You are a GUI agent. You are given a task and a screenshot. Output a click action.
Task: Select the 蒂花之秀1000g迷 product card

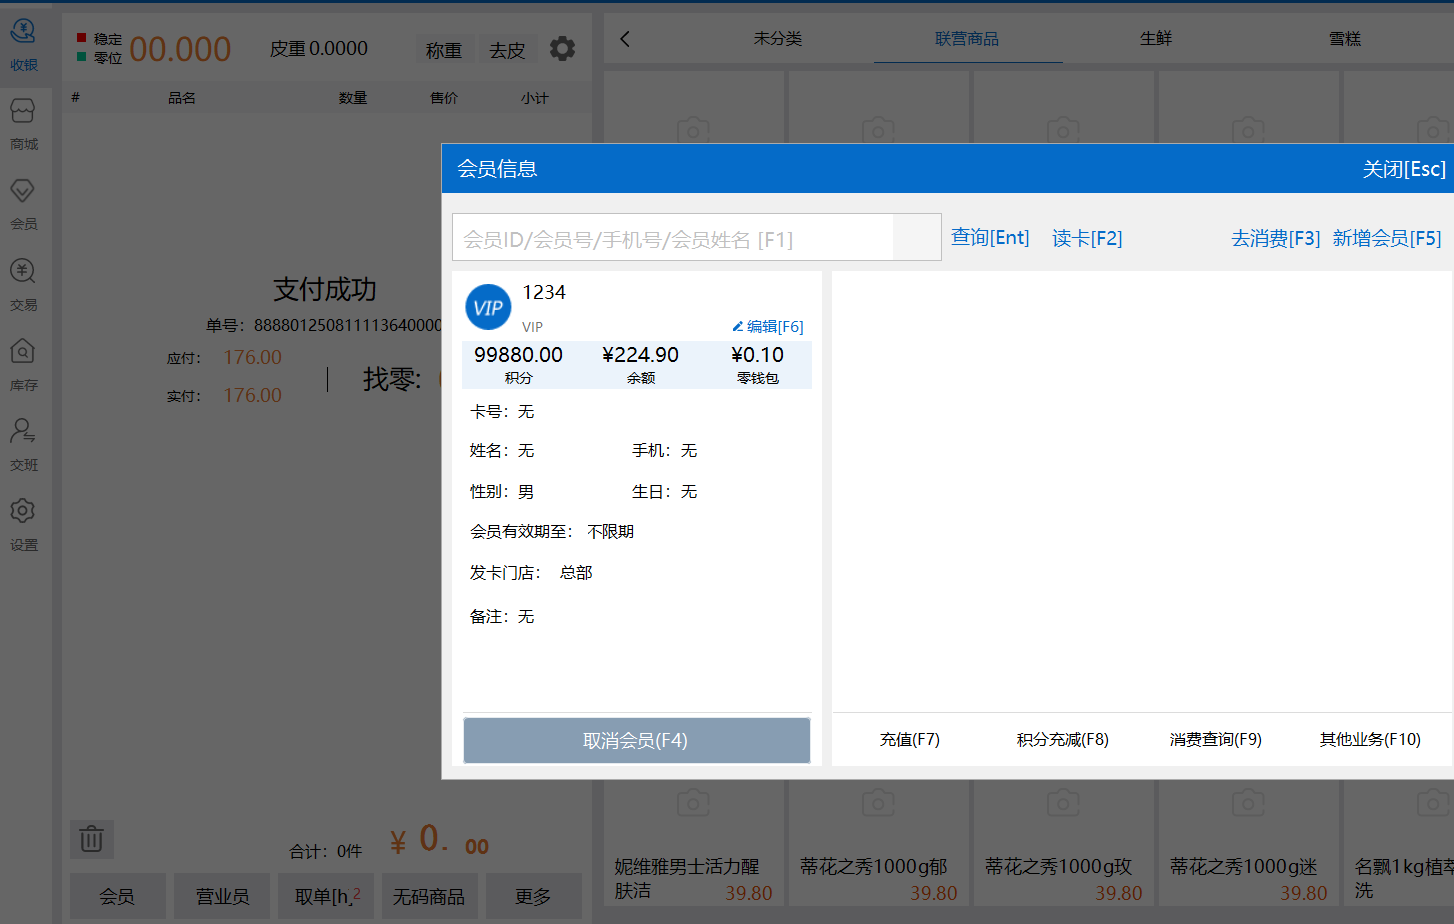(1249, 844)
